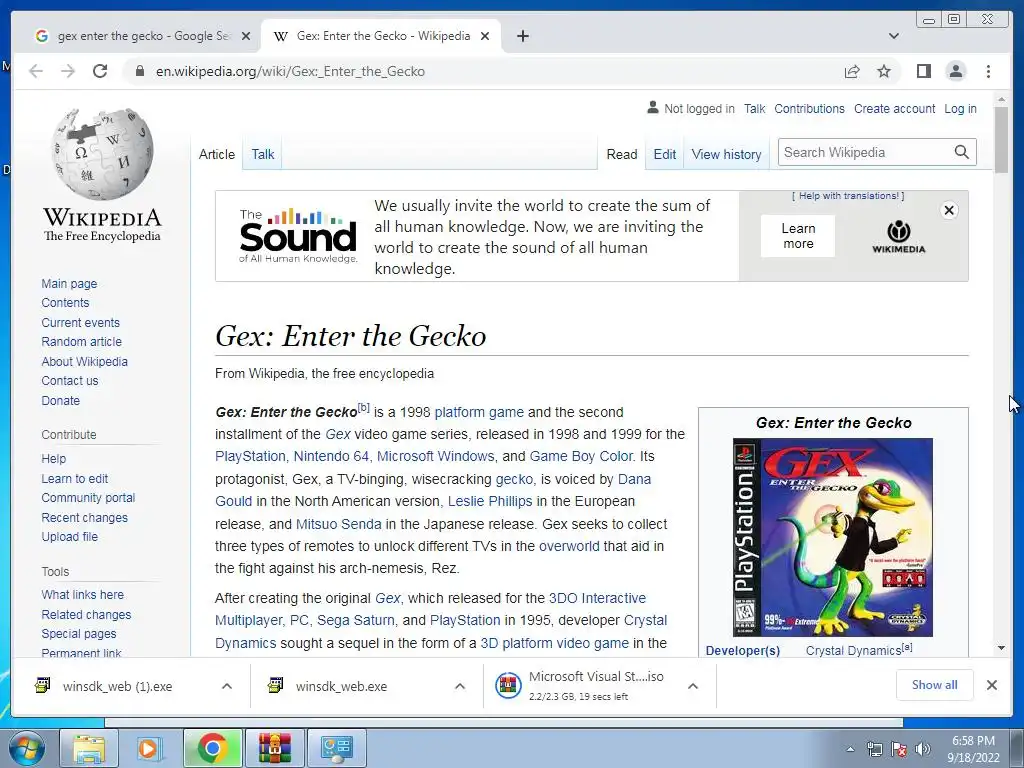Dismiss the Sound of All Human Knowledge banner
The image size is (1024, 768).
(949, 210)
